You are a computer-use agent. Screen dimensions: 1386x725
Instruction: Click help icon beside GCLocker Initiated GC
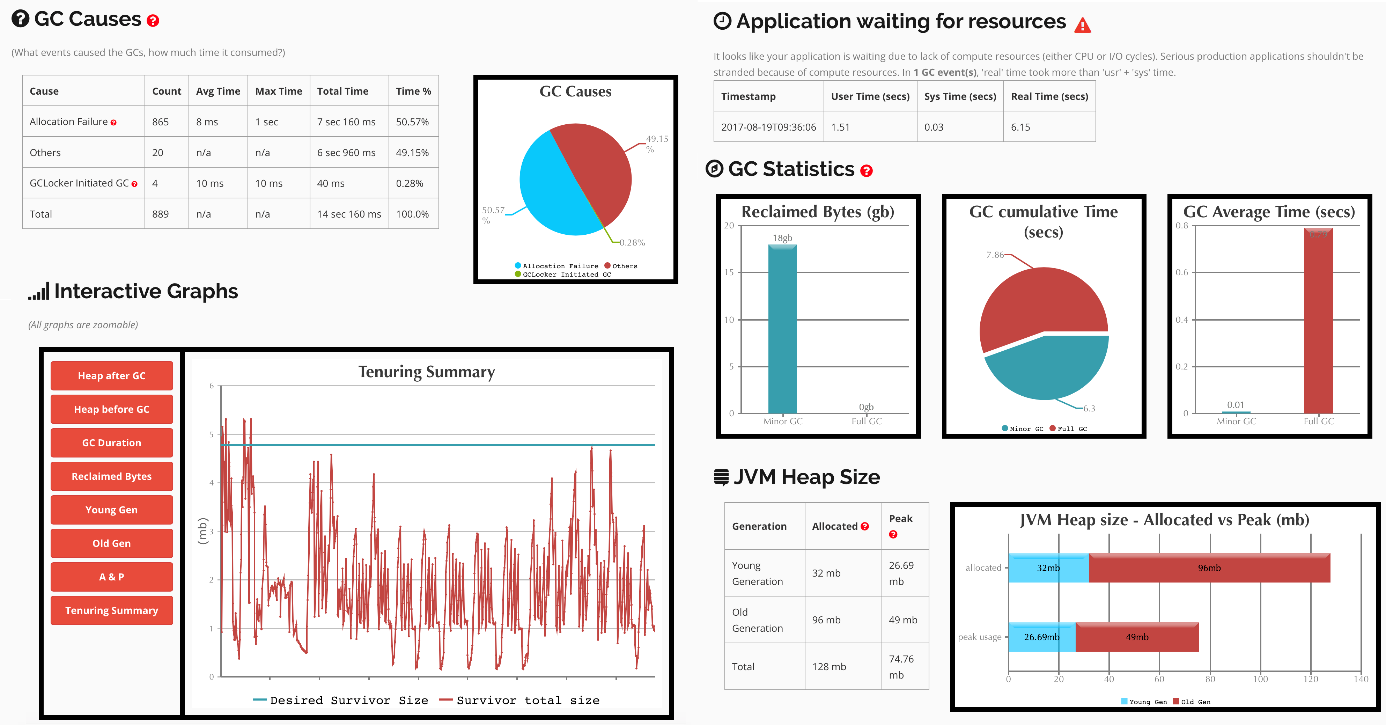[134, 184]
